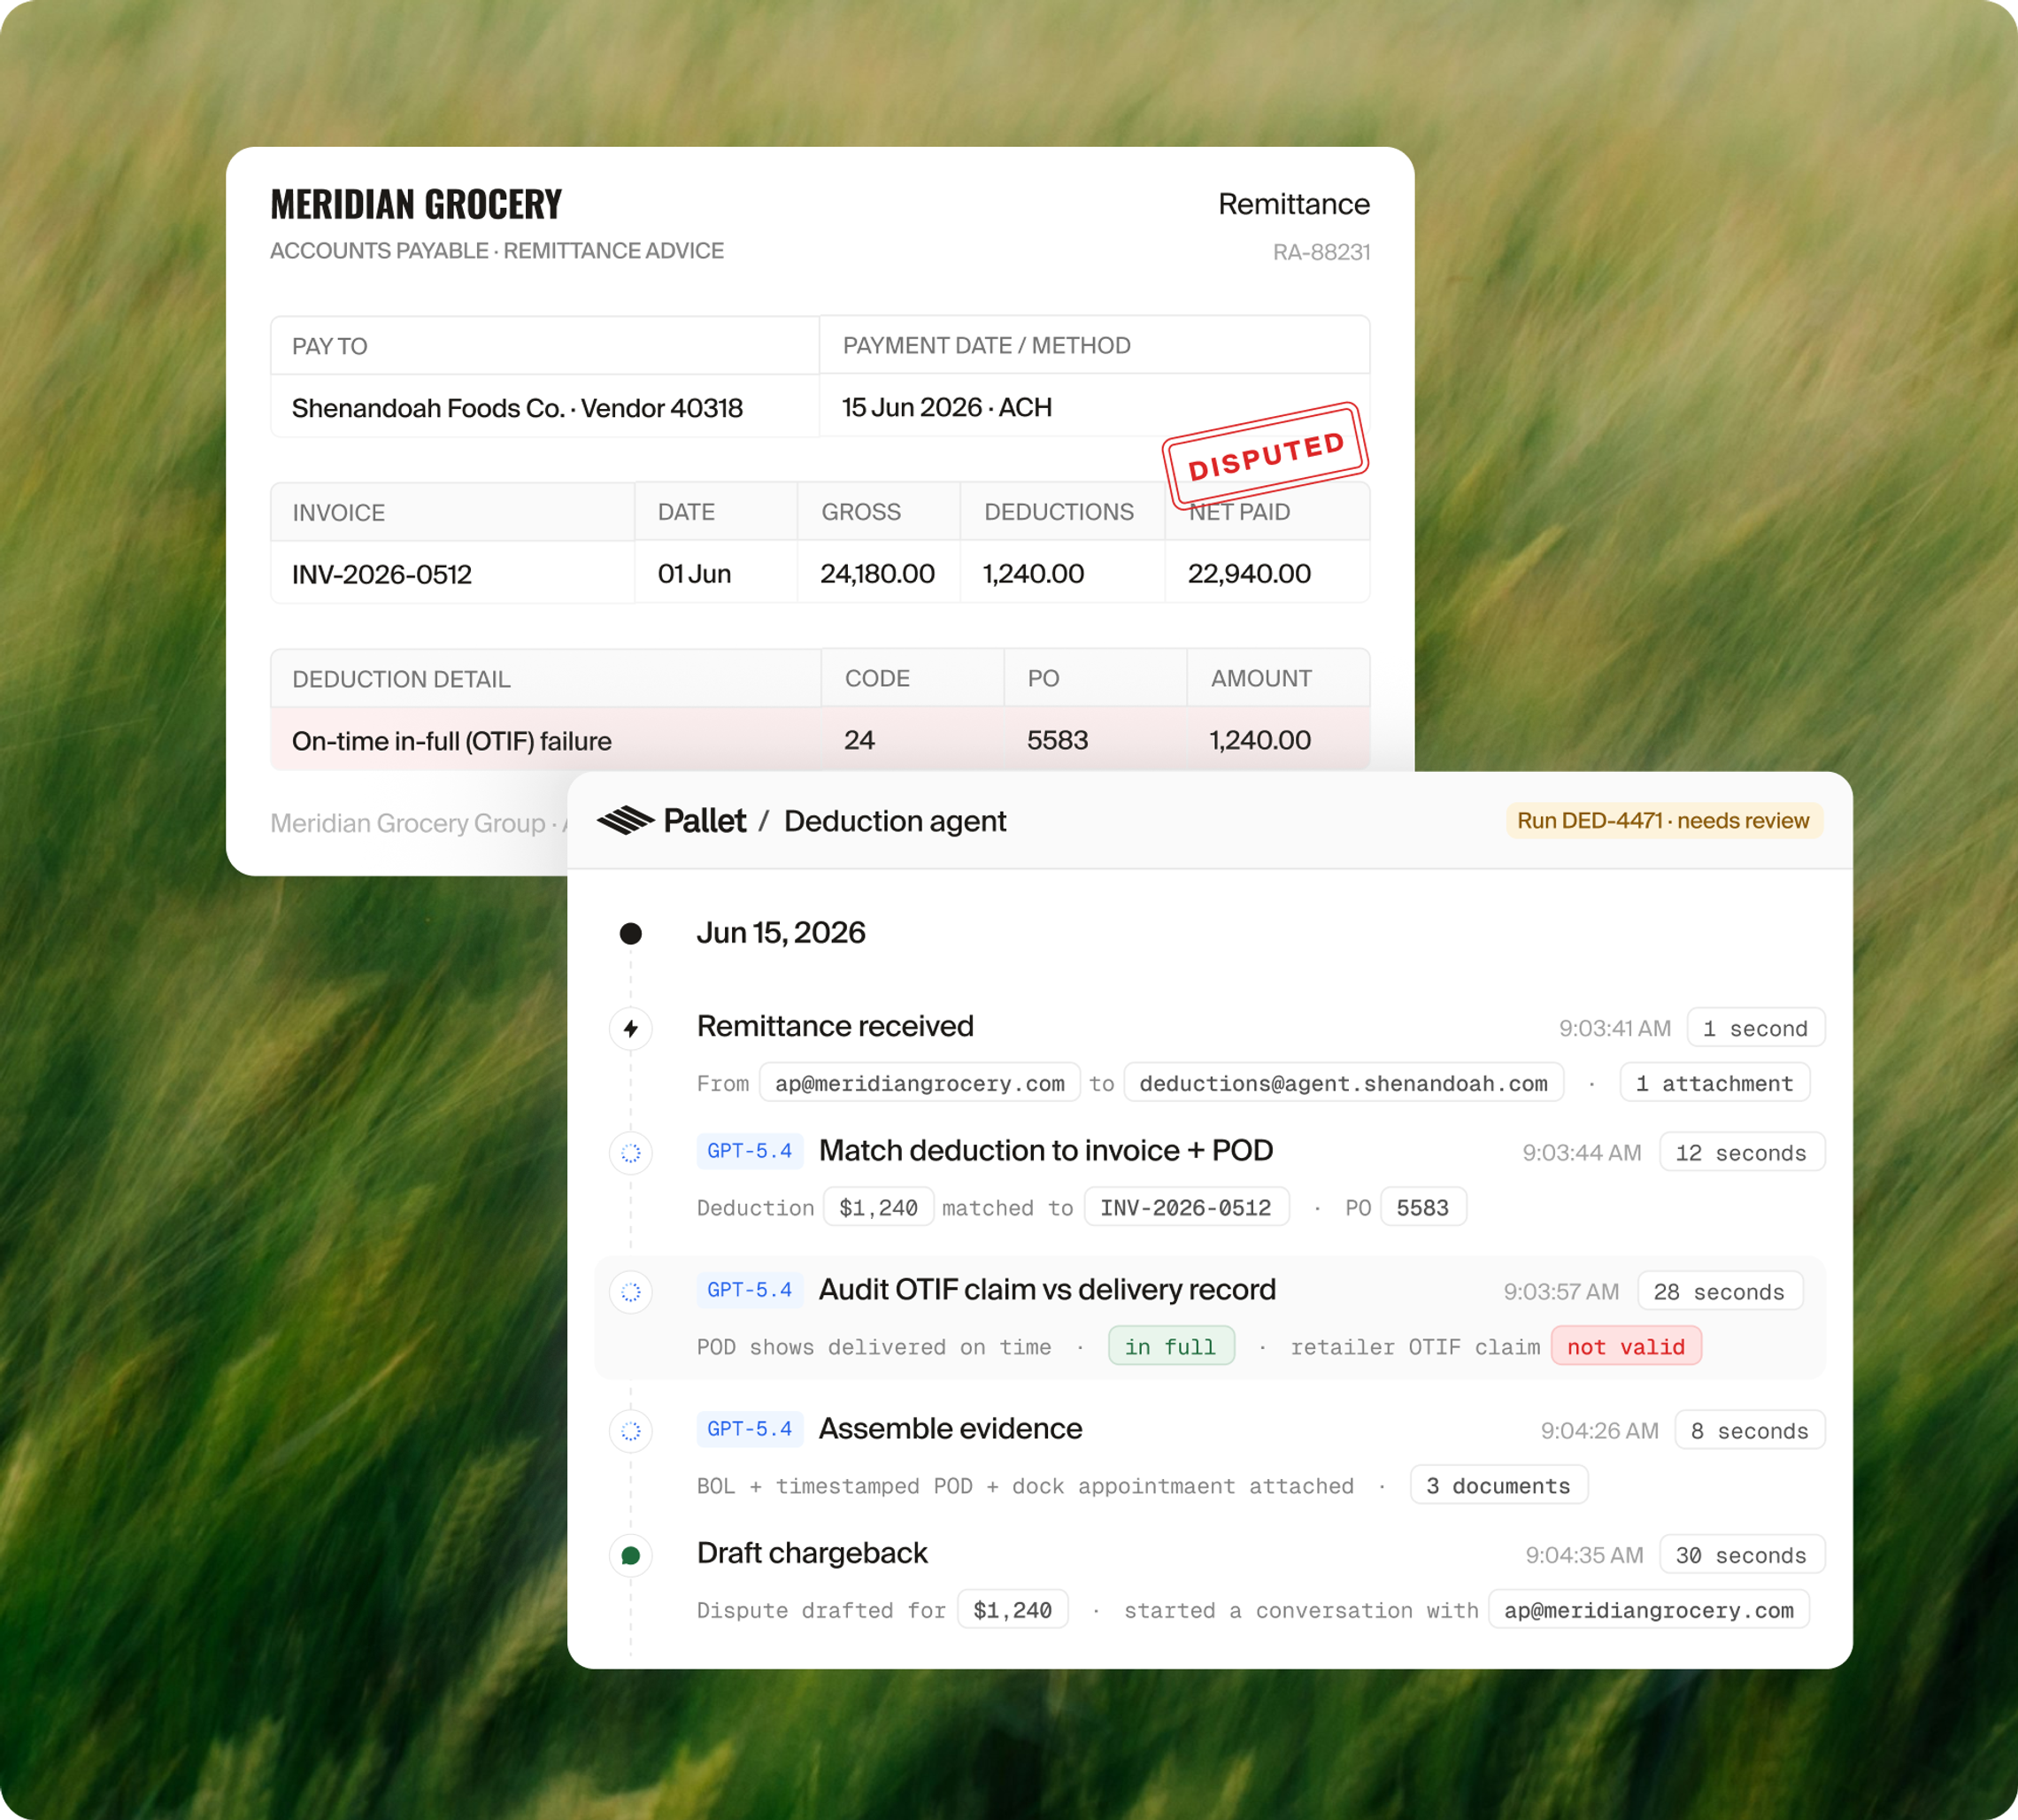Click the '28 seconds' duration badge
Screen dimensions: 2018x1820
[x=1719, y=1291]
